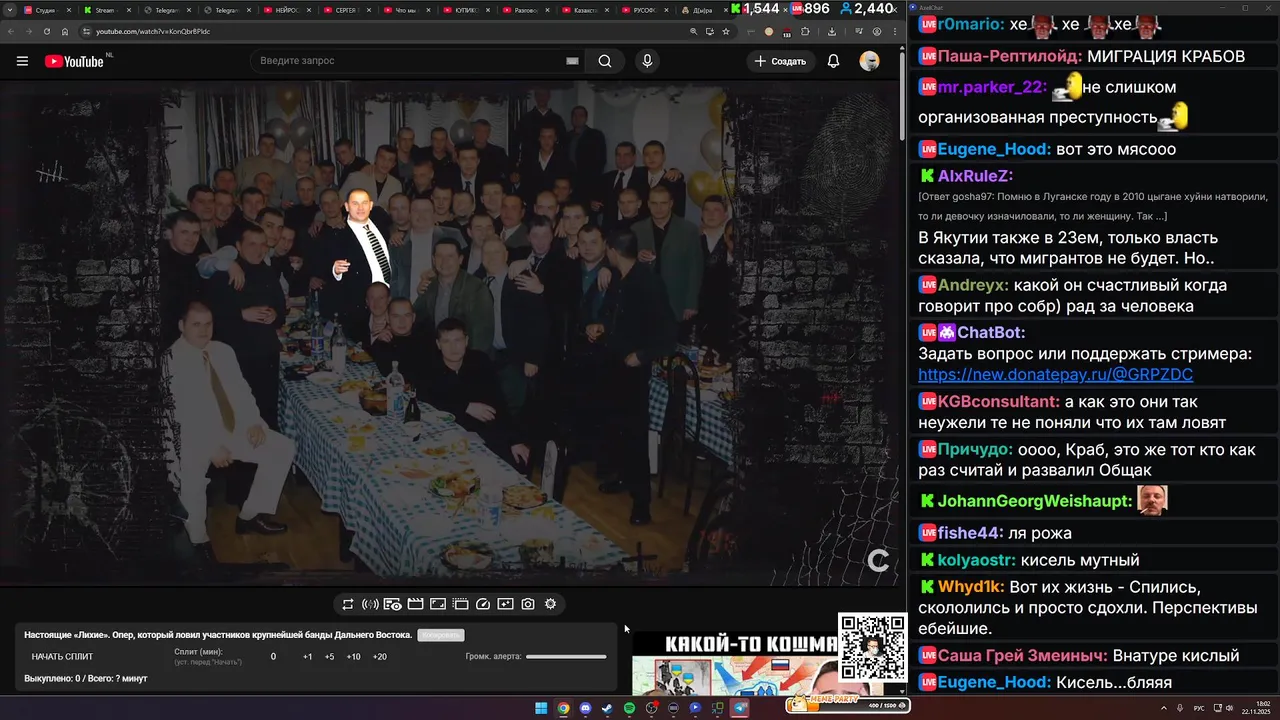Click the +1 split minutes button
Viewport: 1280px width, 720px height.
pyautogui.click(x=307, y=657)
